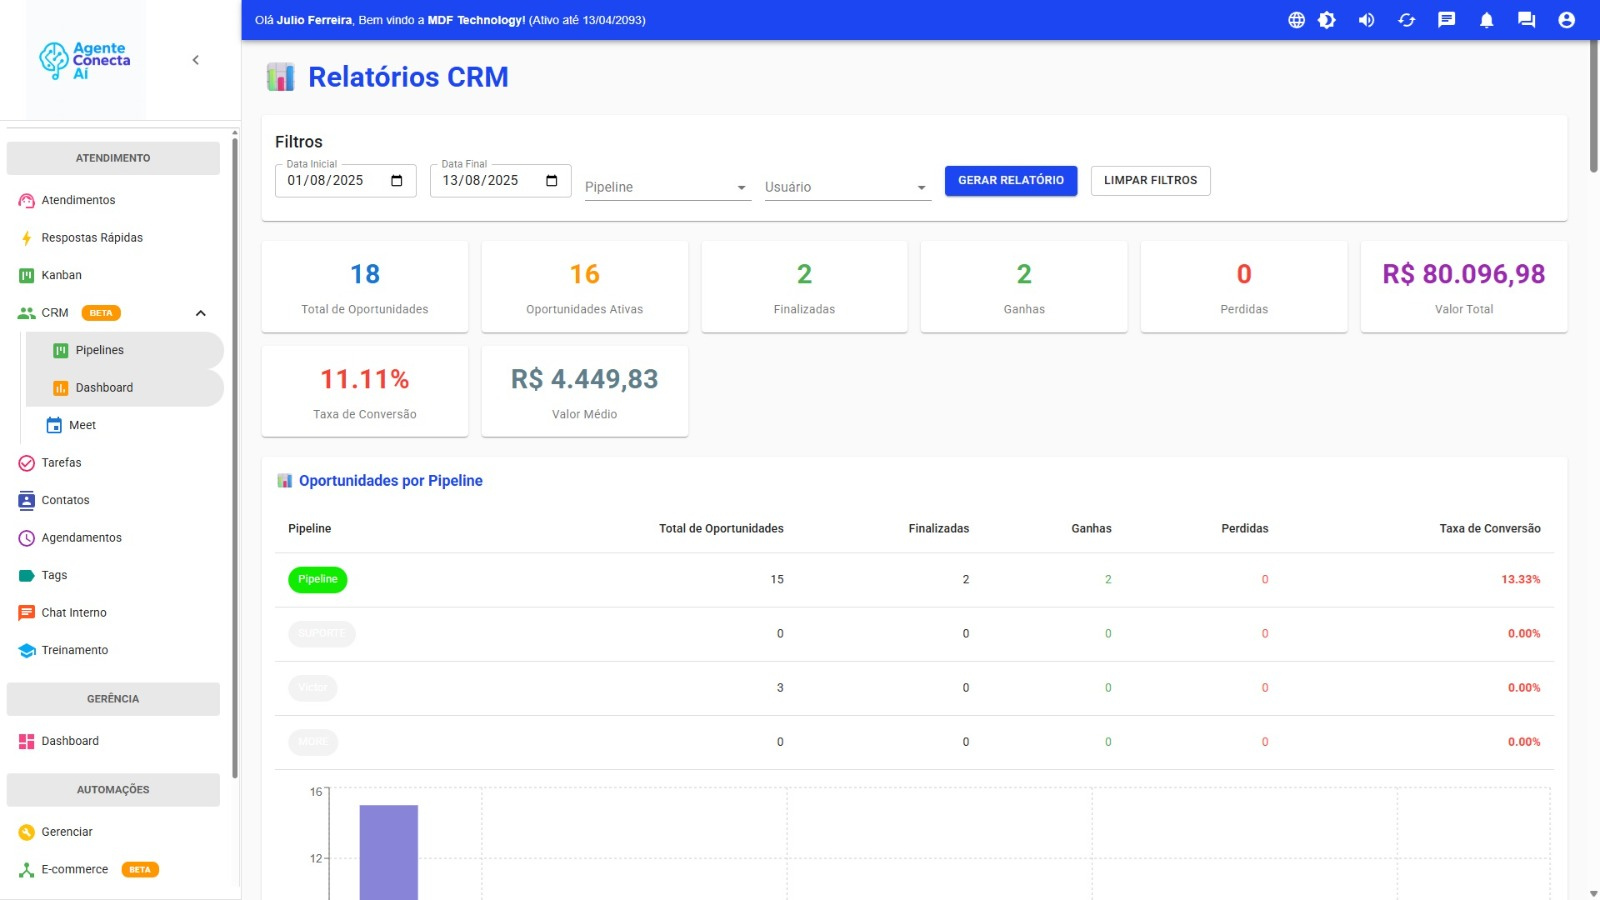Click the ATENDIMENTO section header

[x=113, y=158]
